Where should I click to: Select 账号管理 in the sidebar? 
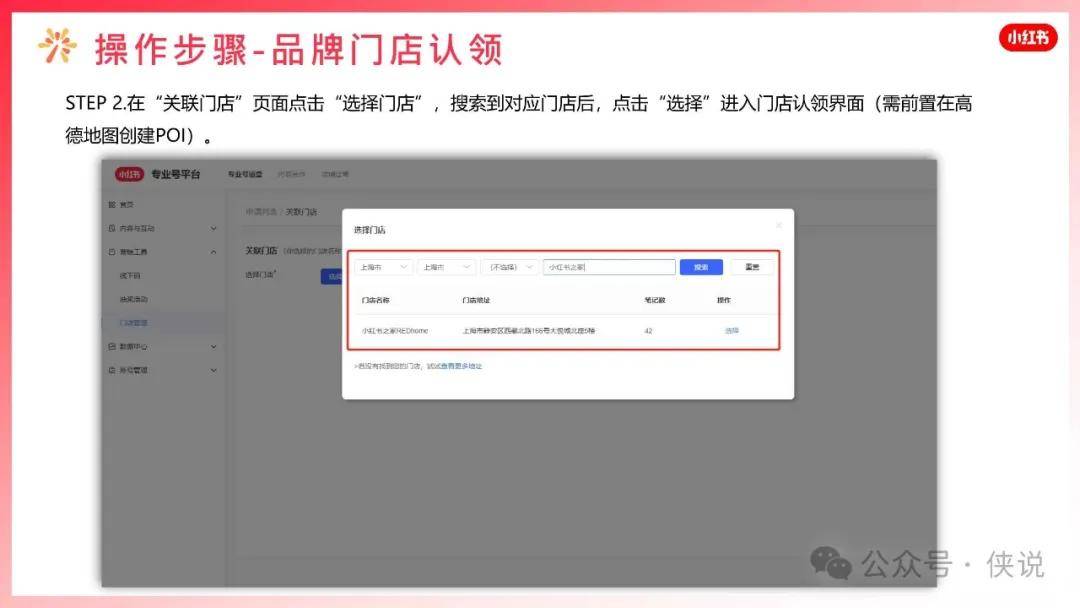[134, 370]
